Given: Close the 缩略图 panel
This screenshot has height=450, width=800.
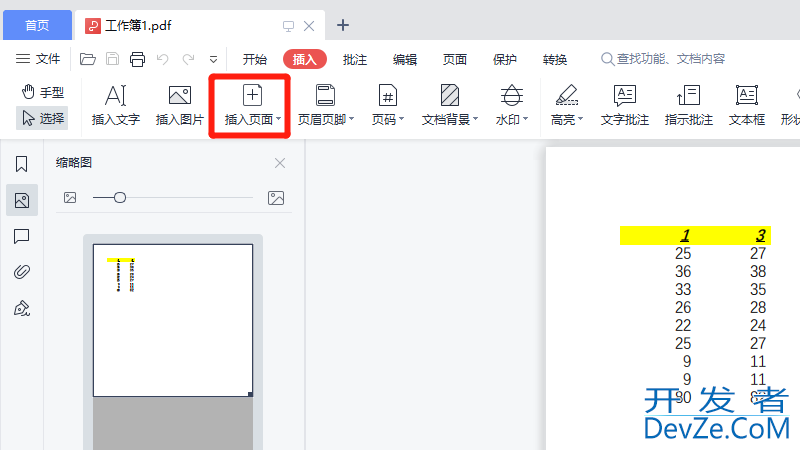Looking at the screenshot, I should point(280,163).
